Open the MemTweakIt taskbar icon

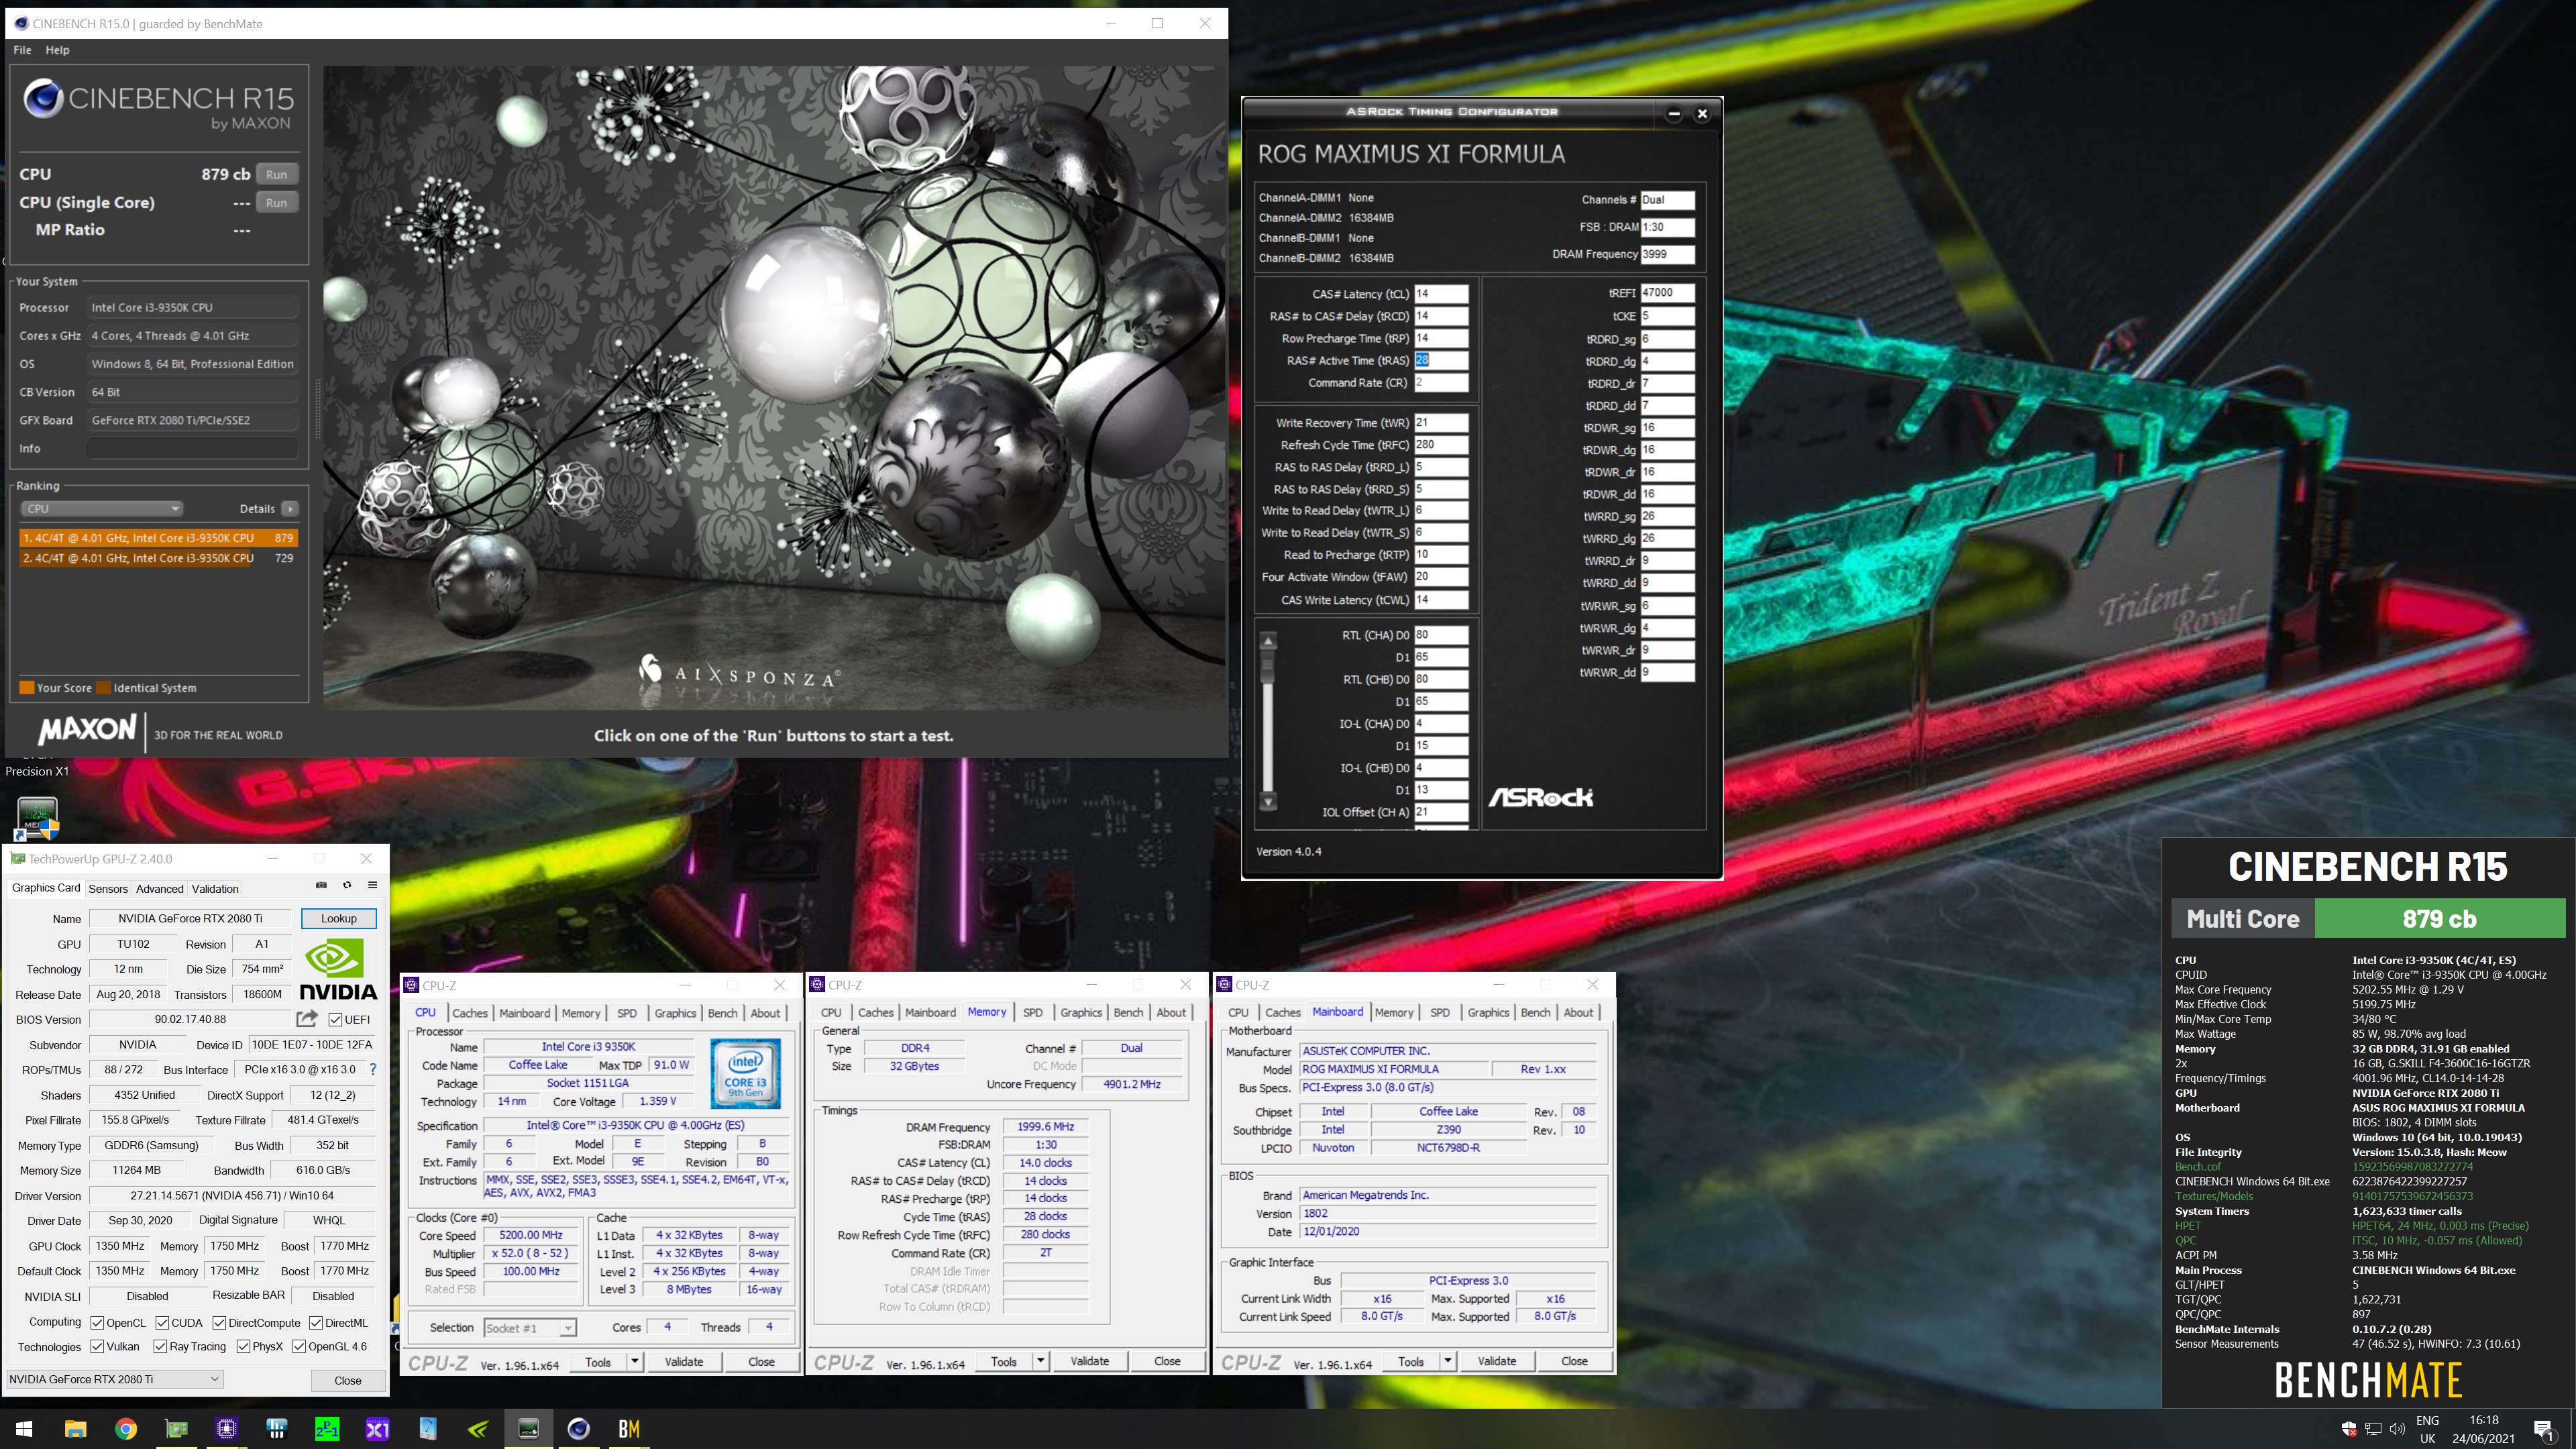tap(528, 1429)
